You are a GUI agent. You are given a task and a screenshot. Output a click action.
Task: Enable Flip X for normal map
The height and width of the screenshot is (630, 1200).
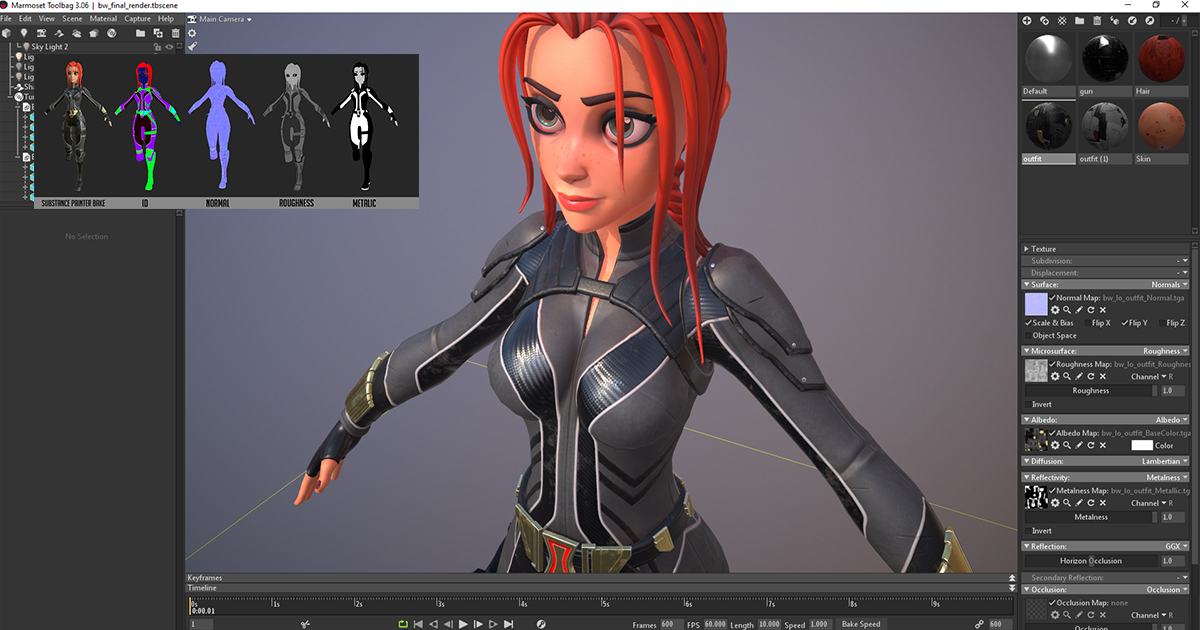(x=1087, y=323)
